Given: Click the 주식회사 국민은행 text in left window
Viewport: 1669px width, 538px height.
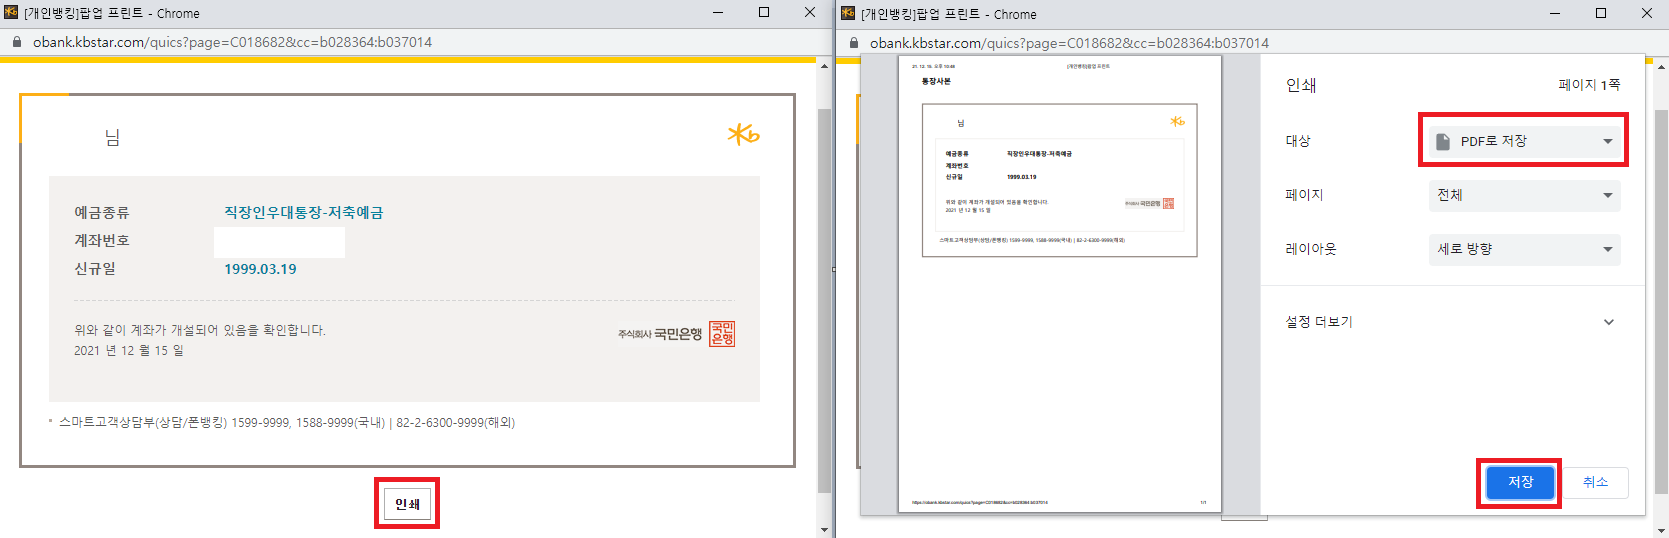Looking at the screenshot, I should coord(660,334).
